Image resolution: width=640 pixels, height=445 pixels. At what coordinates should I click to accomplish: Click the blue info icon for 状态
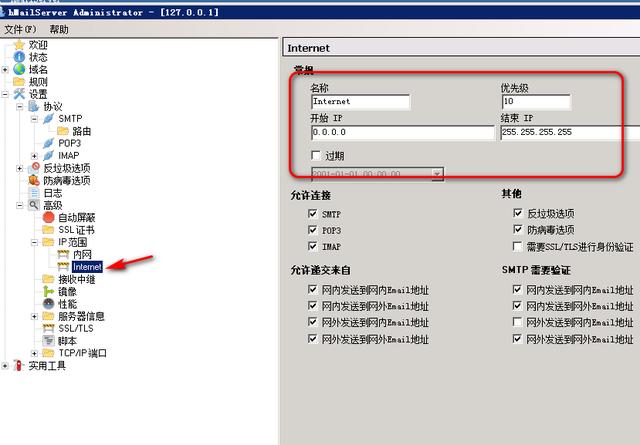19,57
